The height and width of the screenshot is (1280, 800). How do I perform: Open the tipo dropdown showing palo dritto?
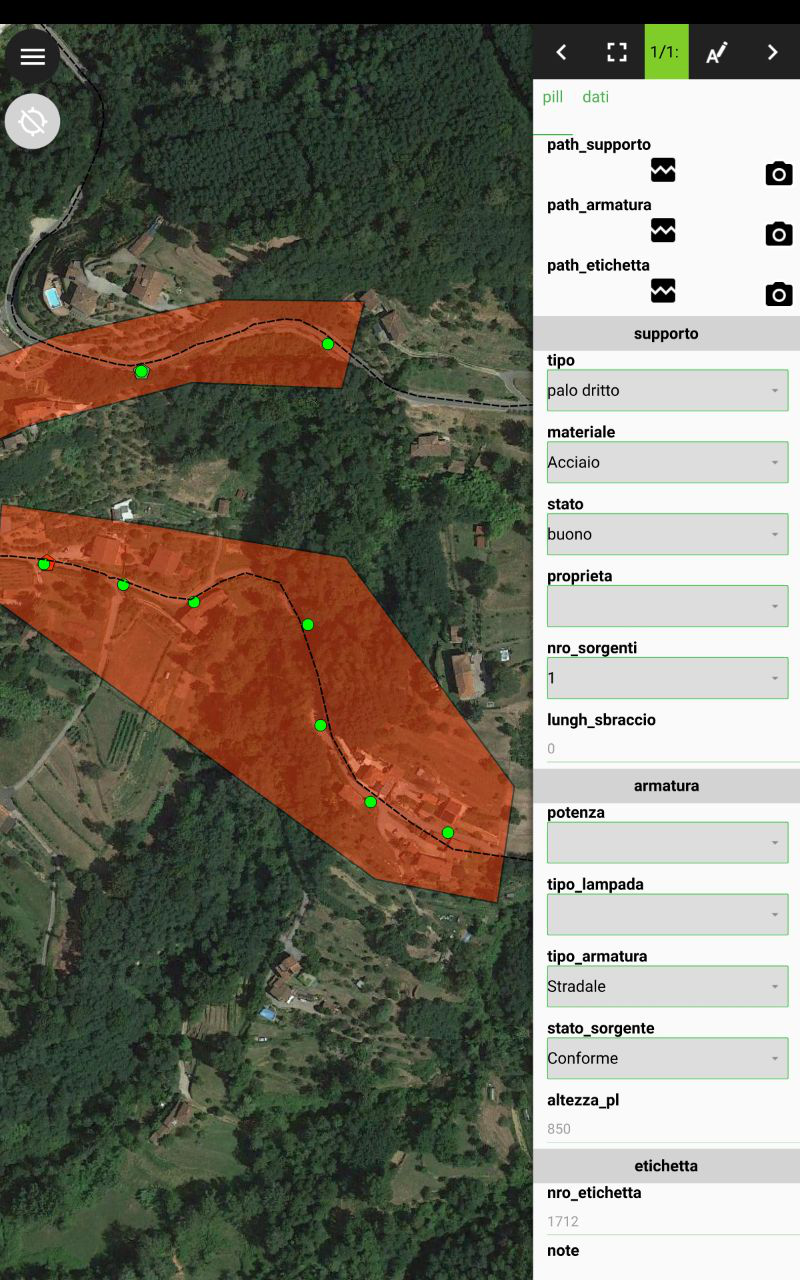[x=667, y=390]
